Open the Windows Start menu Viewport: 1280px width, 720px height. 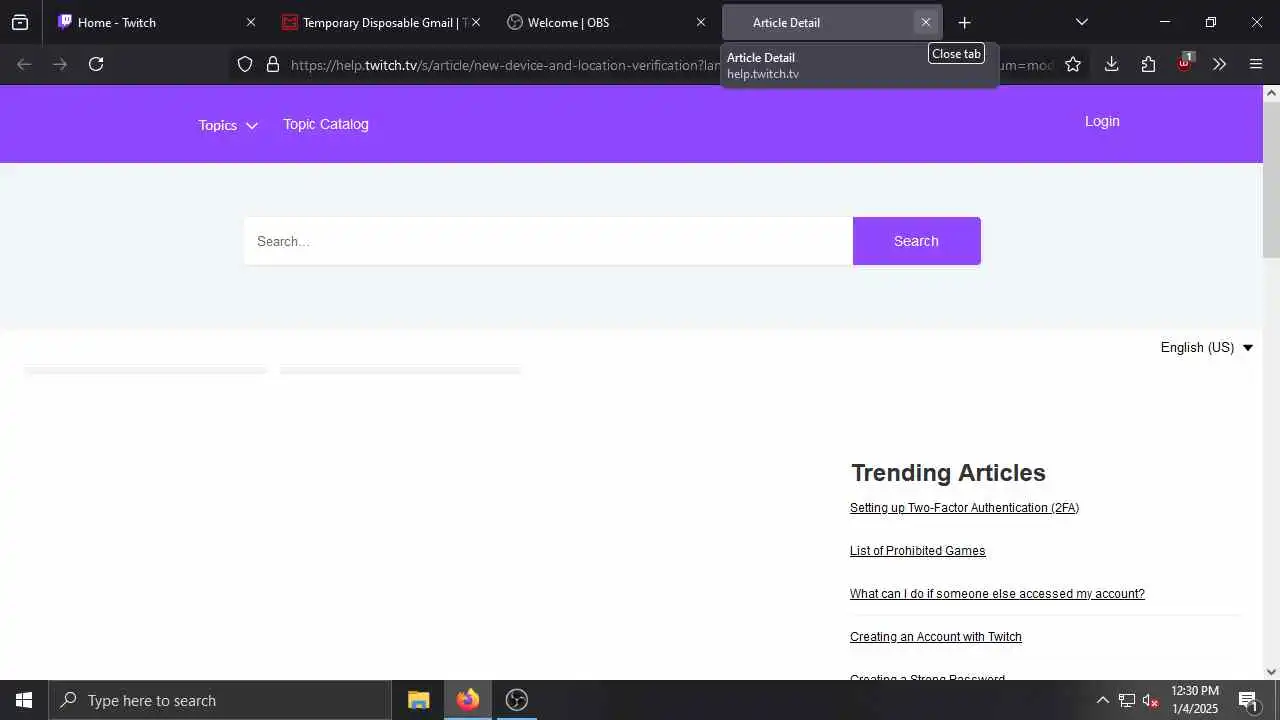coord(24,700)
